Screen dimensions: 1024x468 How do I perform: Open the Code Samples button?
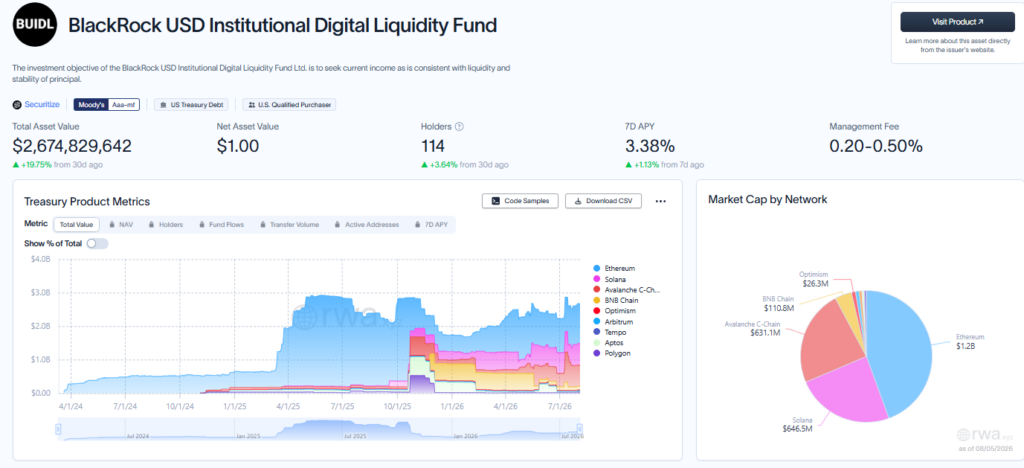click(520, 201)
